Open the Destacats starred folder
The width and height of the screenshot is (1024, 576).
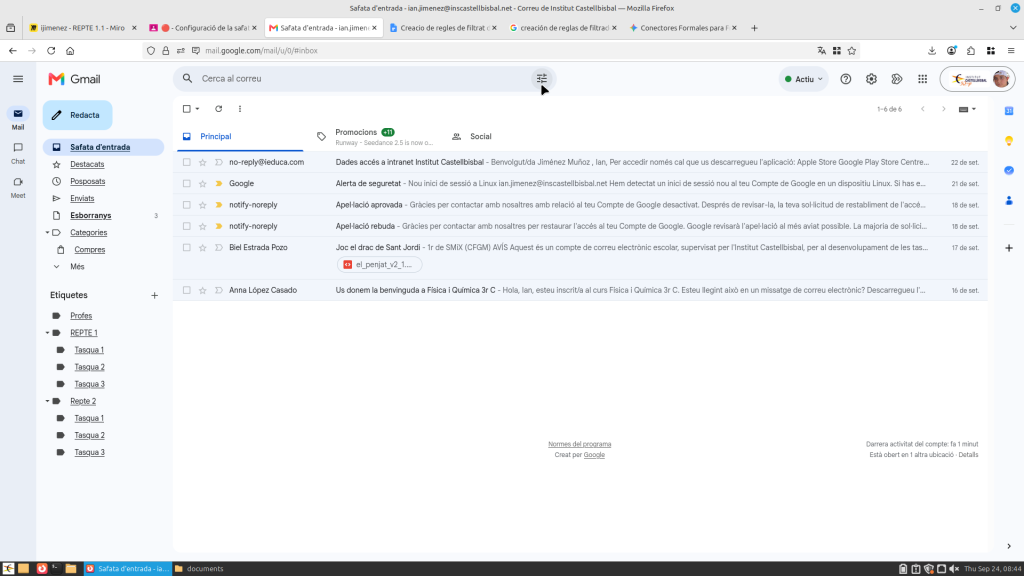pos(88,164)
